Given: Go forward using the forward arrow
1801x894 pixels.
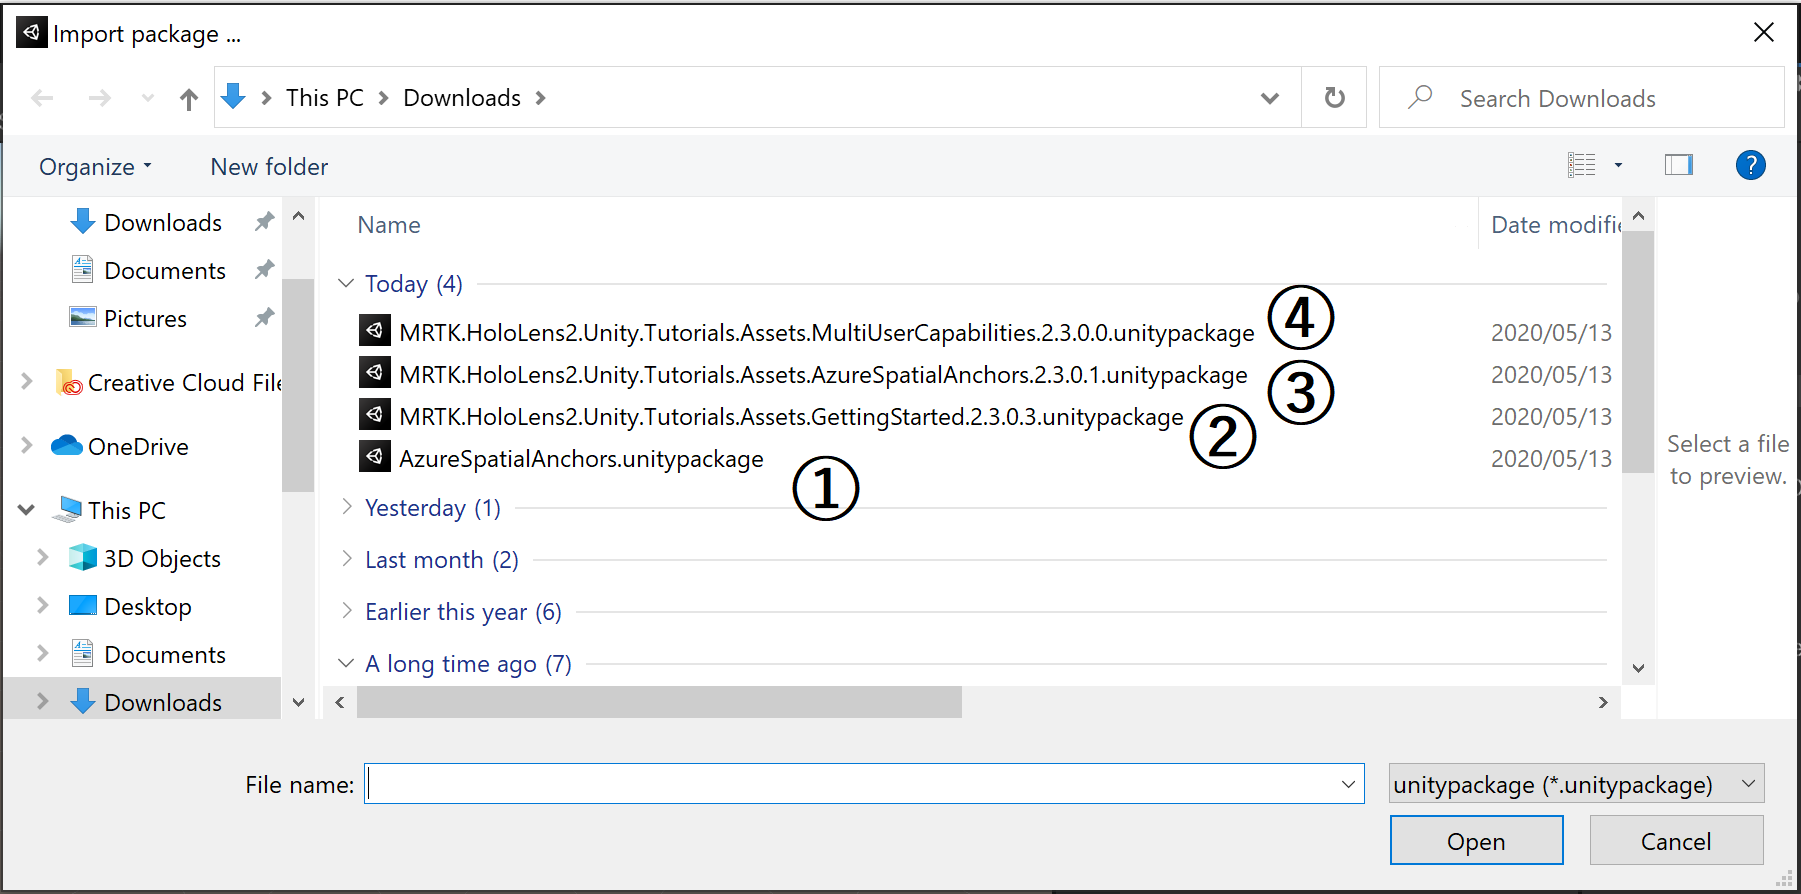Looking at the screenshot, I should click(99, 98).
